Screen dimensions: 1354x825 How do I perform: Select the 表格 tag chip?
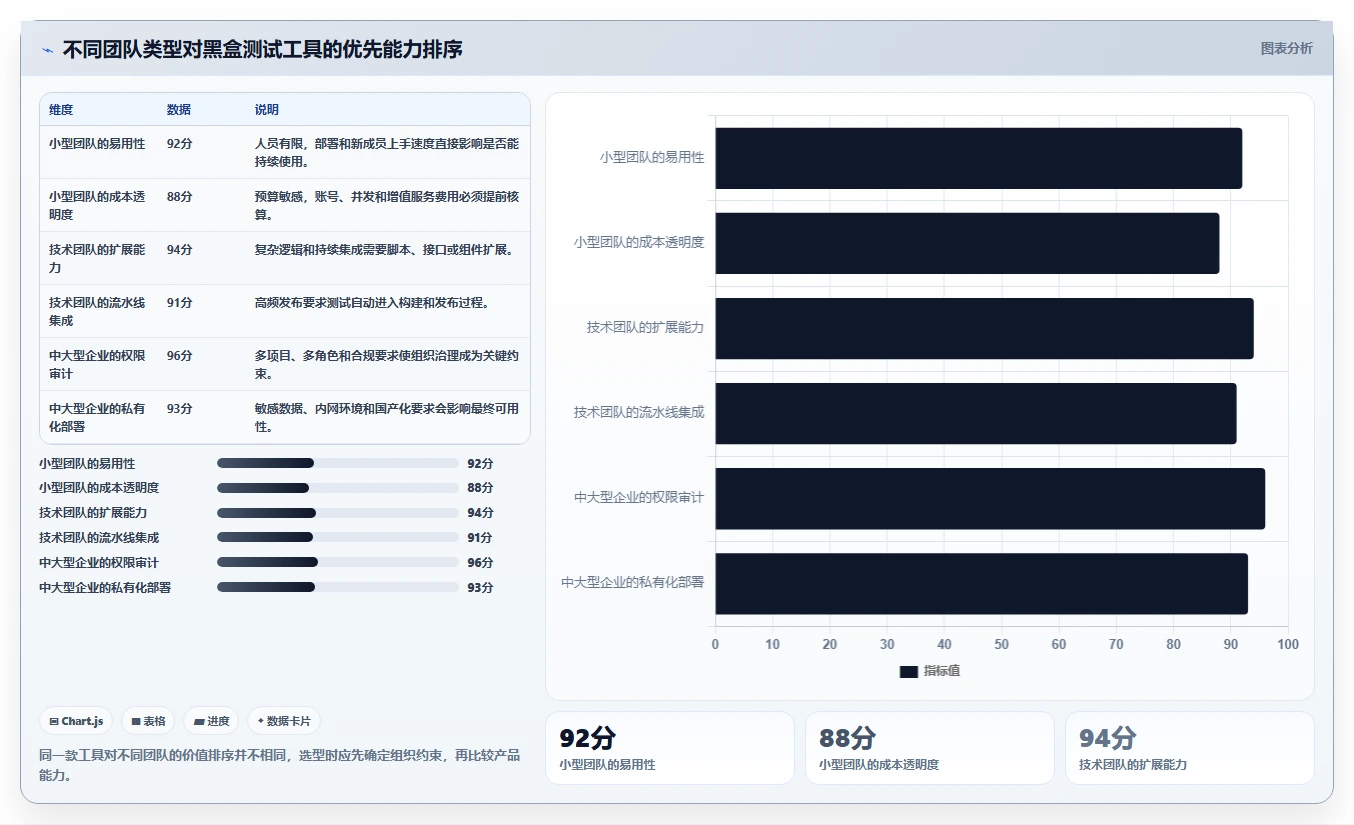(148, 721)
